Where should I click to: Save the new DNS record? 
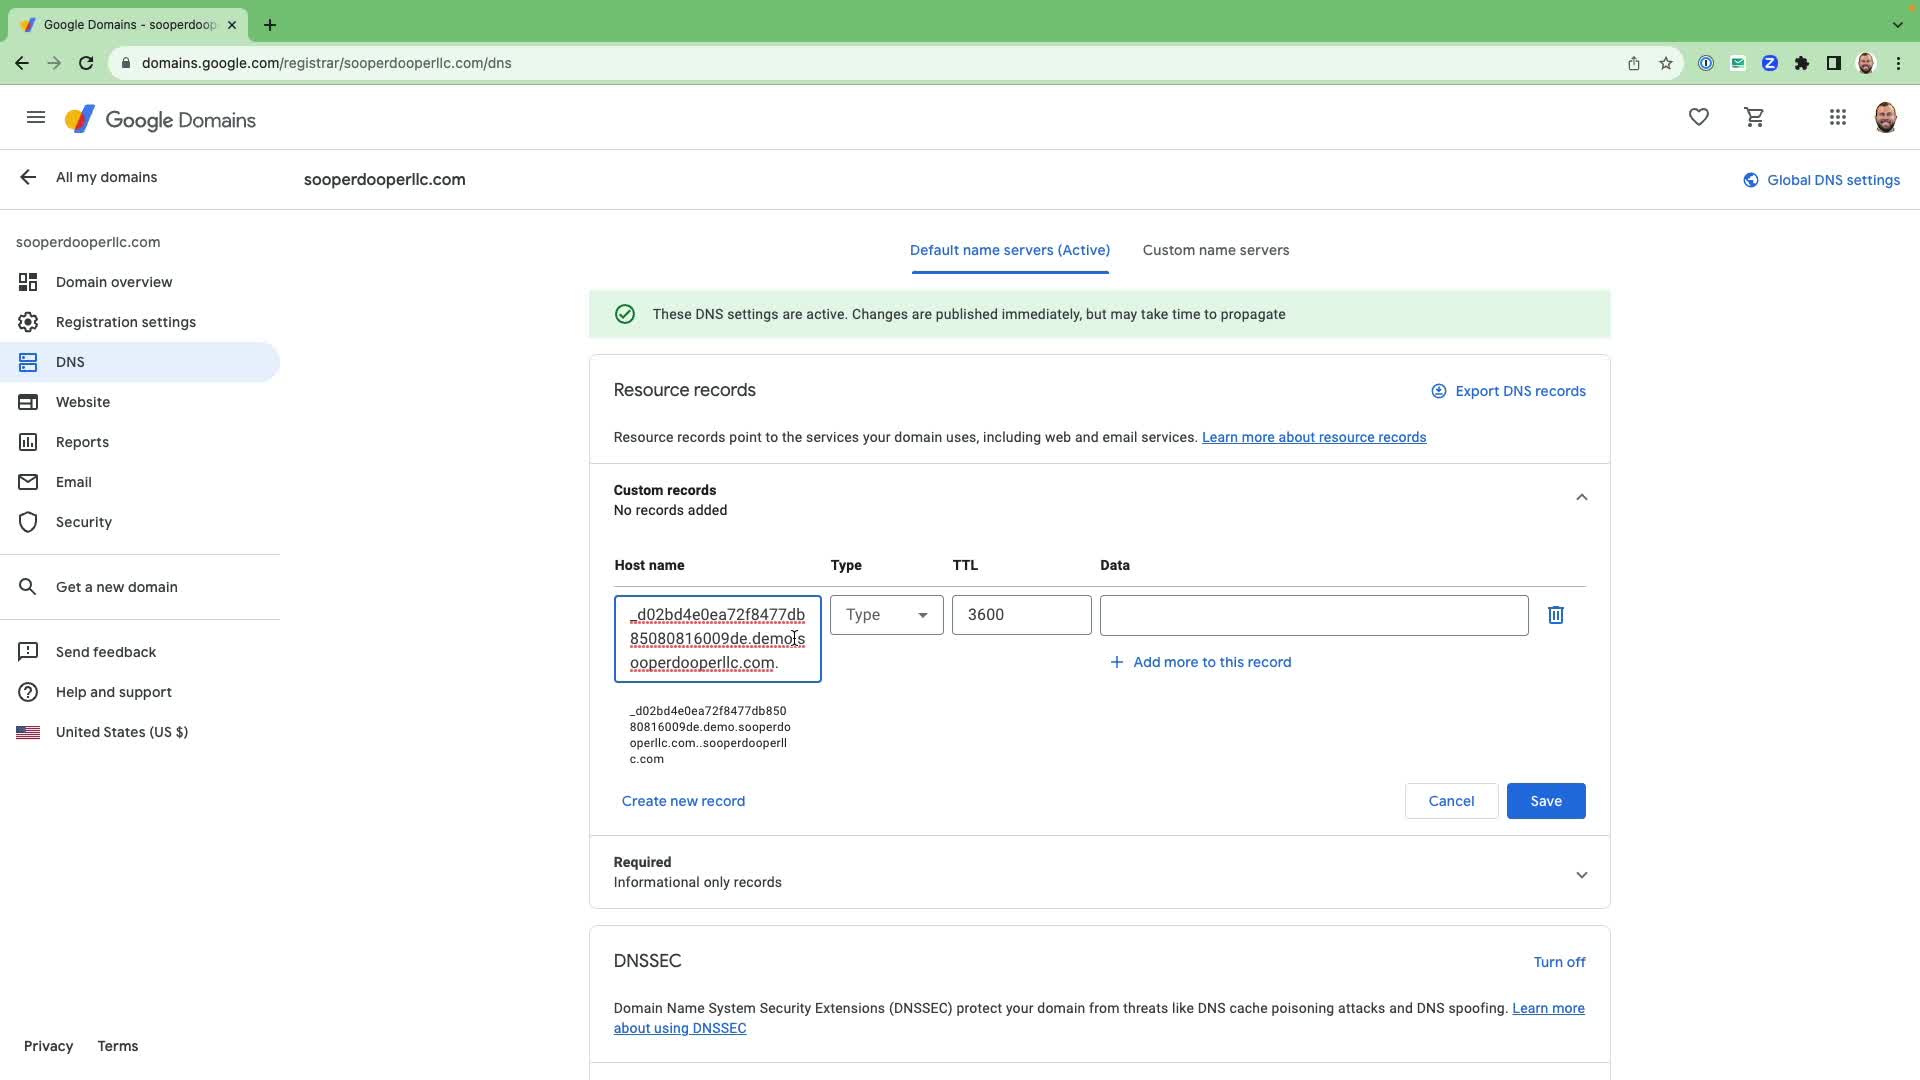[1545, 801]
